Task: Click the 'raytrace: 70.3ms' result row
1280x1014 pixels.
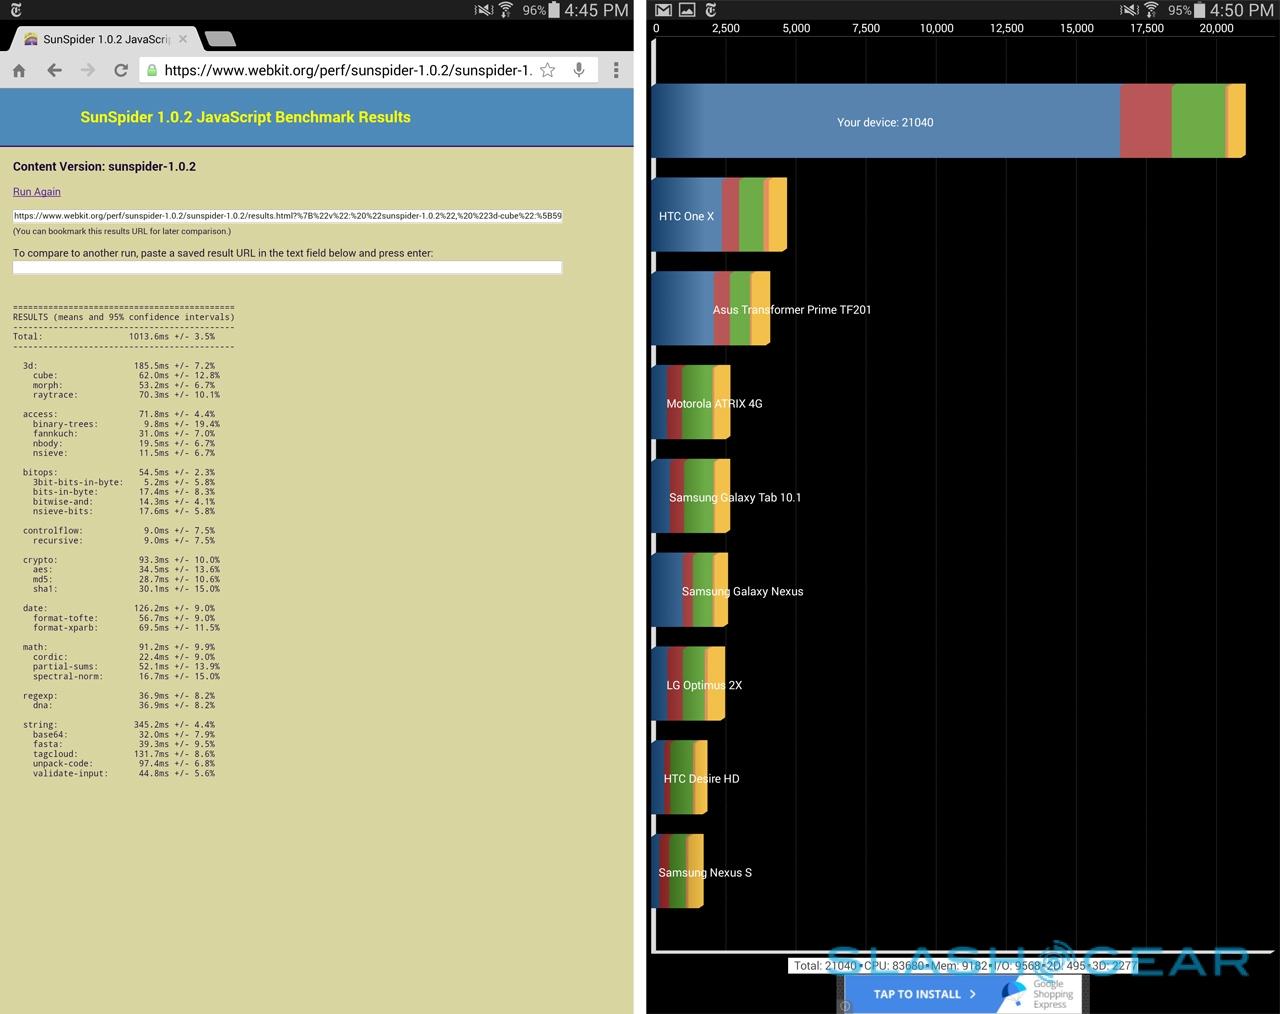Action: (126, 395)
